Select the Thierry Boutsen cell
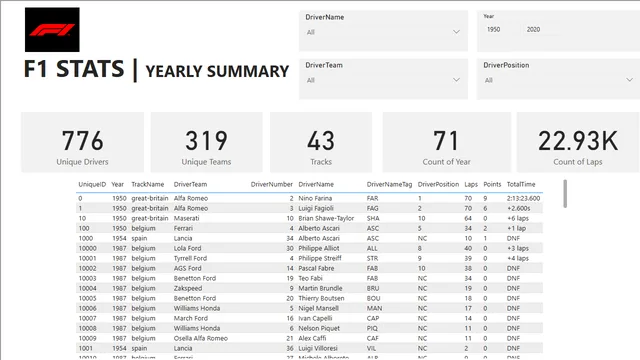The image size is (640, 360). [x=321, y=298]
